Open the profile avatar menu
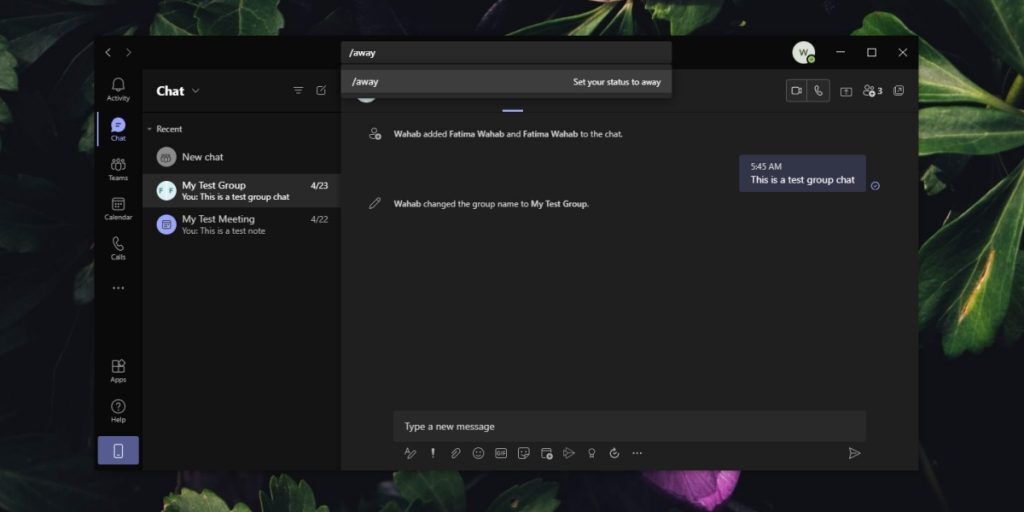1024x512 pixels. [x=803, y=52]
